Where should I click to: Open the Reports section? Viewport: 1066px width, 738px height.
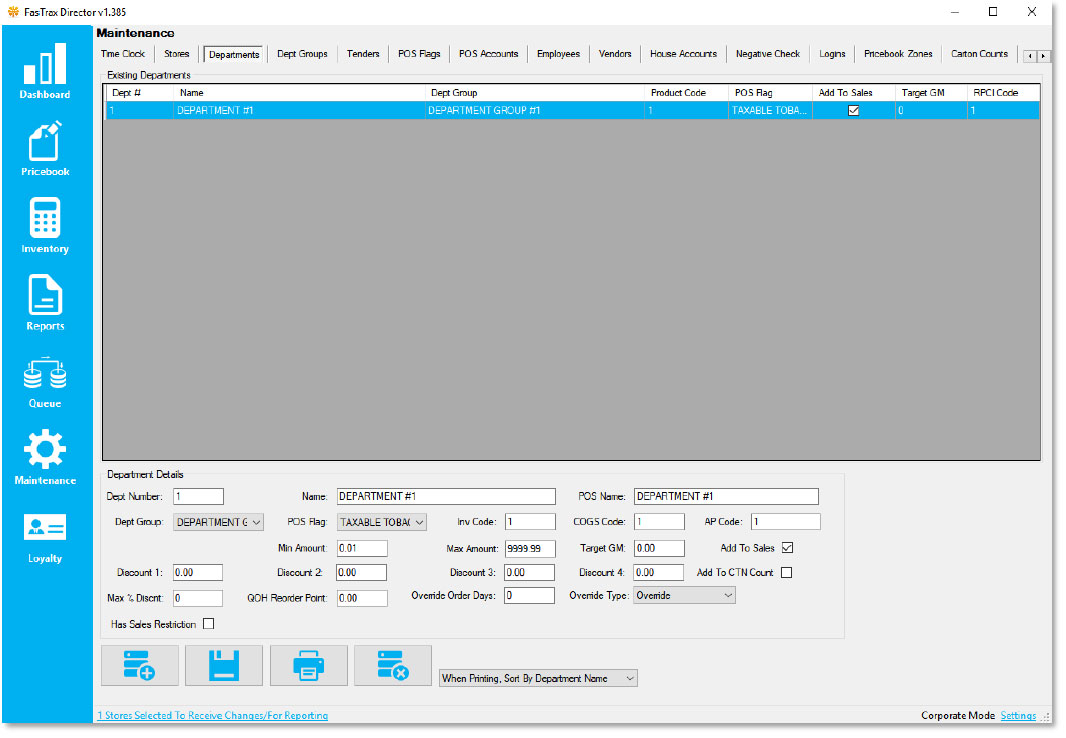click(x=45, y=303)
